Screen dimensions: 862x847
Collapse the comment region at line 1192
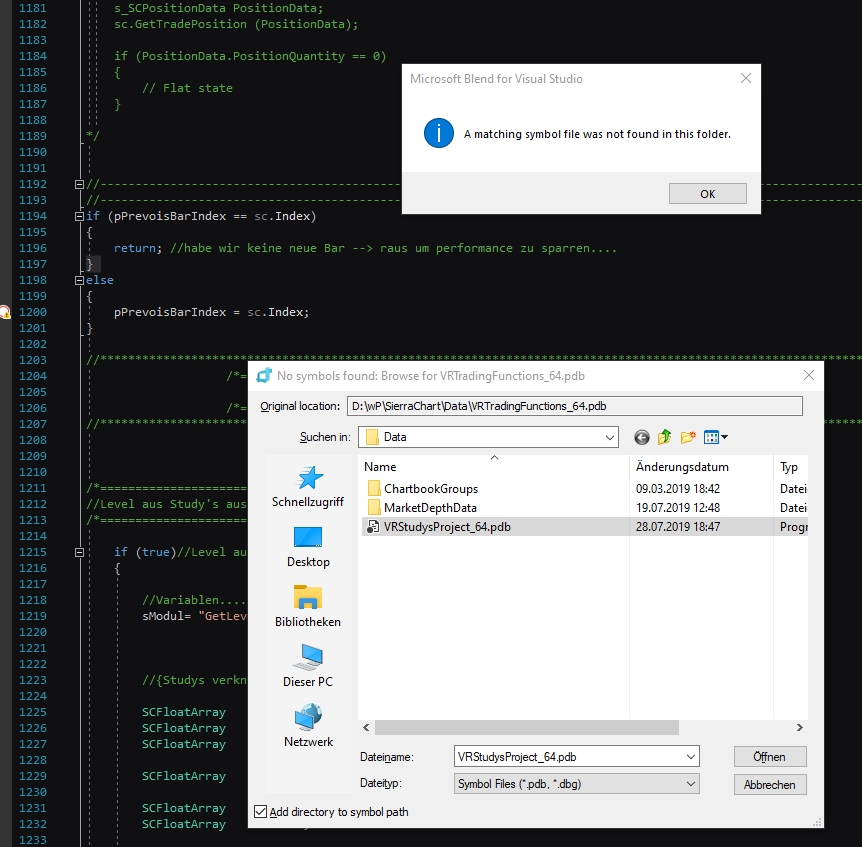79,184
